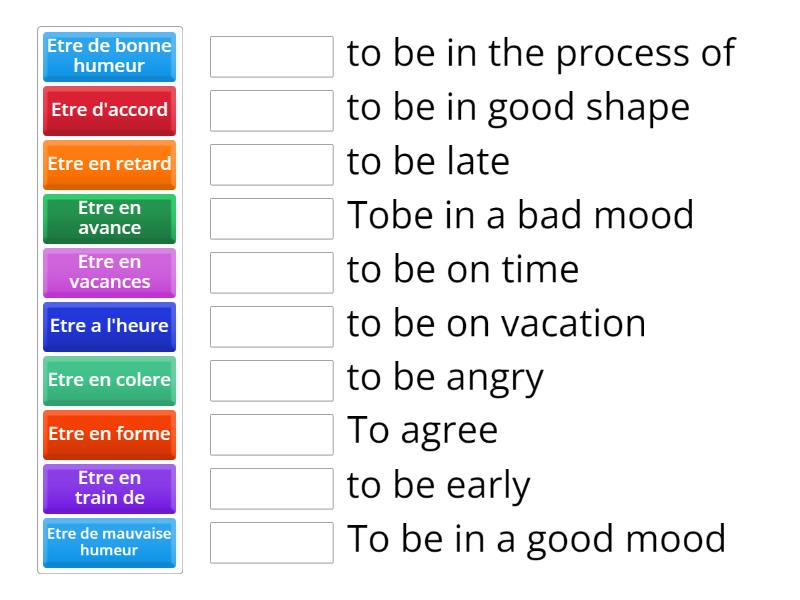This screenshot has width=800, height=600.
Task: Select the blank beside 'to be in good shape'
Action: tap(272, 110)
